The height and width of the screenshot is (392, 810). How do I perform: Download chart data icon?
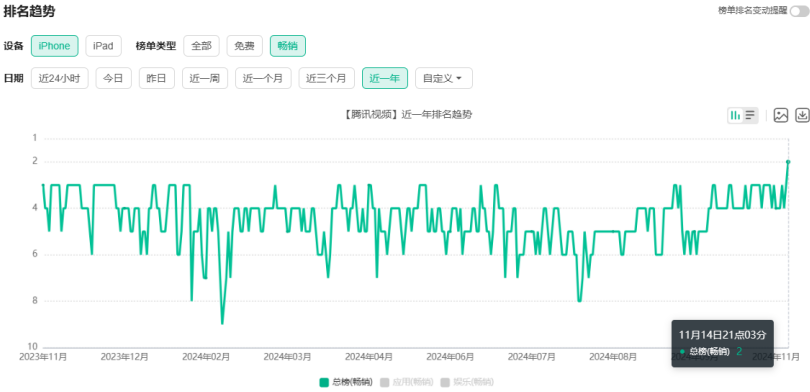[x=802, y=115]
